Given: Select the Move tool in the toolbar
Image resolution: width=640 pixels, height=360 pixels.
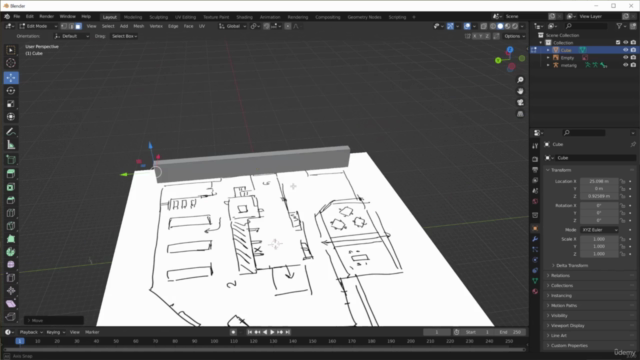Looking at the screenshot, I should 11,77.
